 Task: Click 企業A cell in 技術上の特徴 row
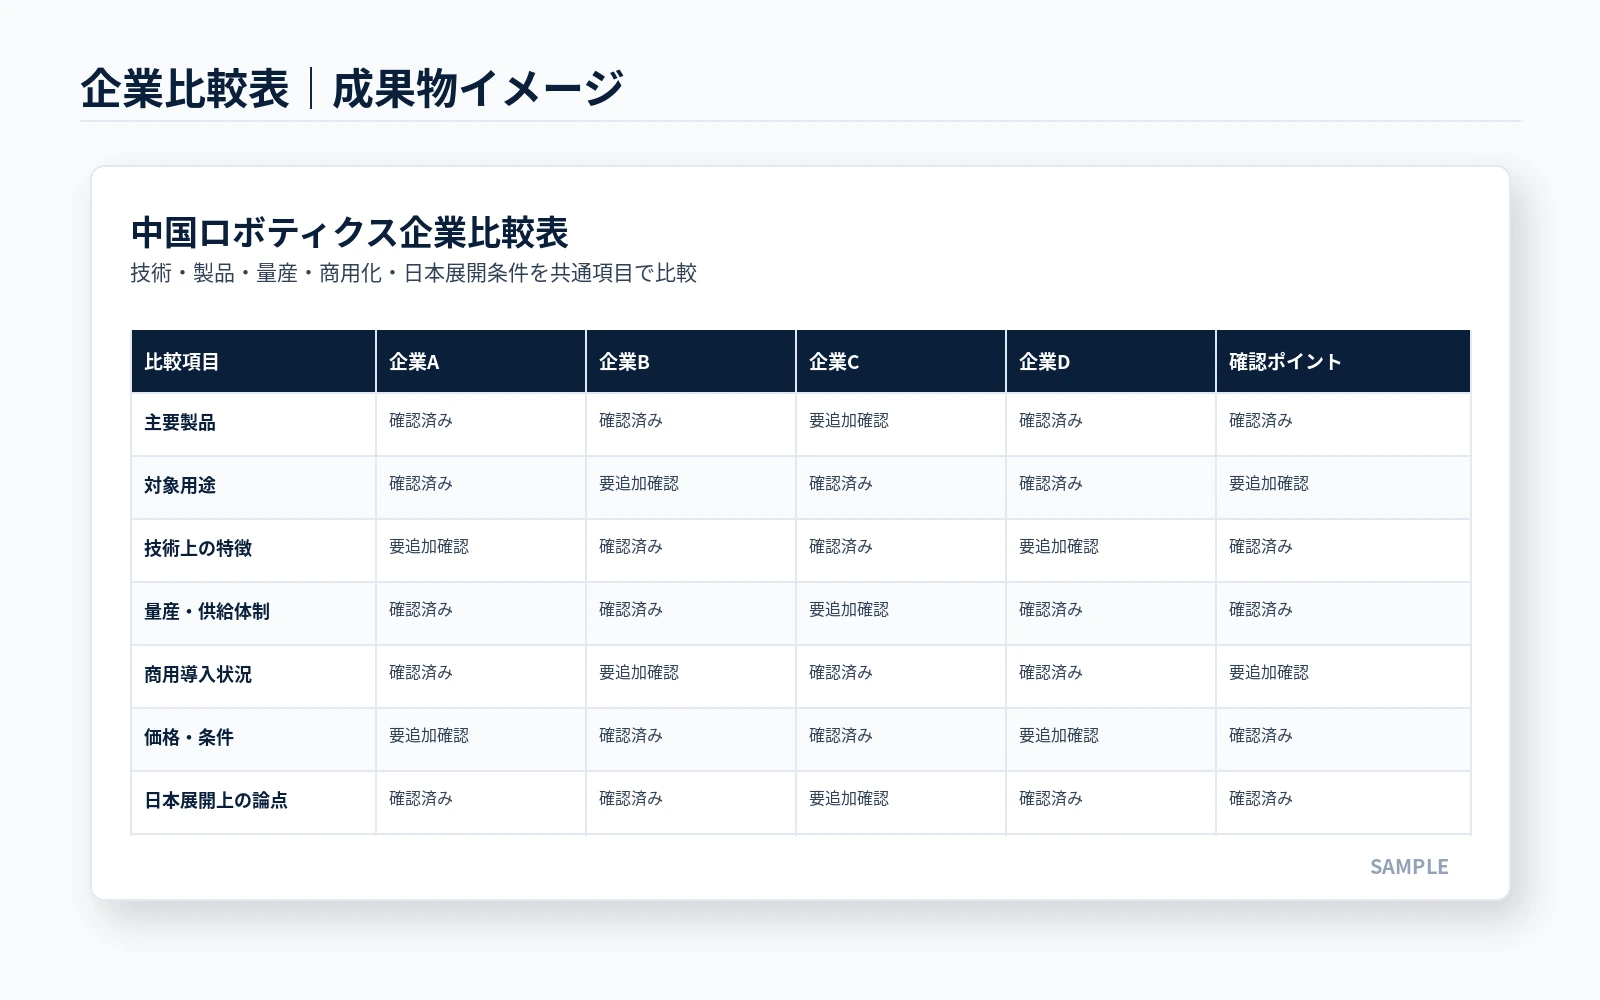[481, 550]
